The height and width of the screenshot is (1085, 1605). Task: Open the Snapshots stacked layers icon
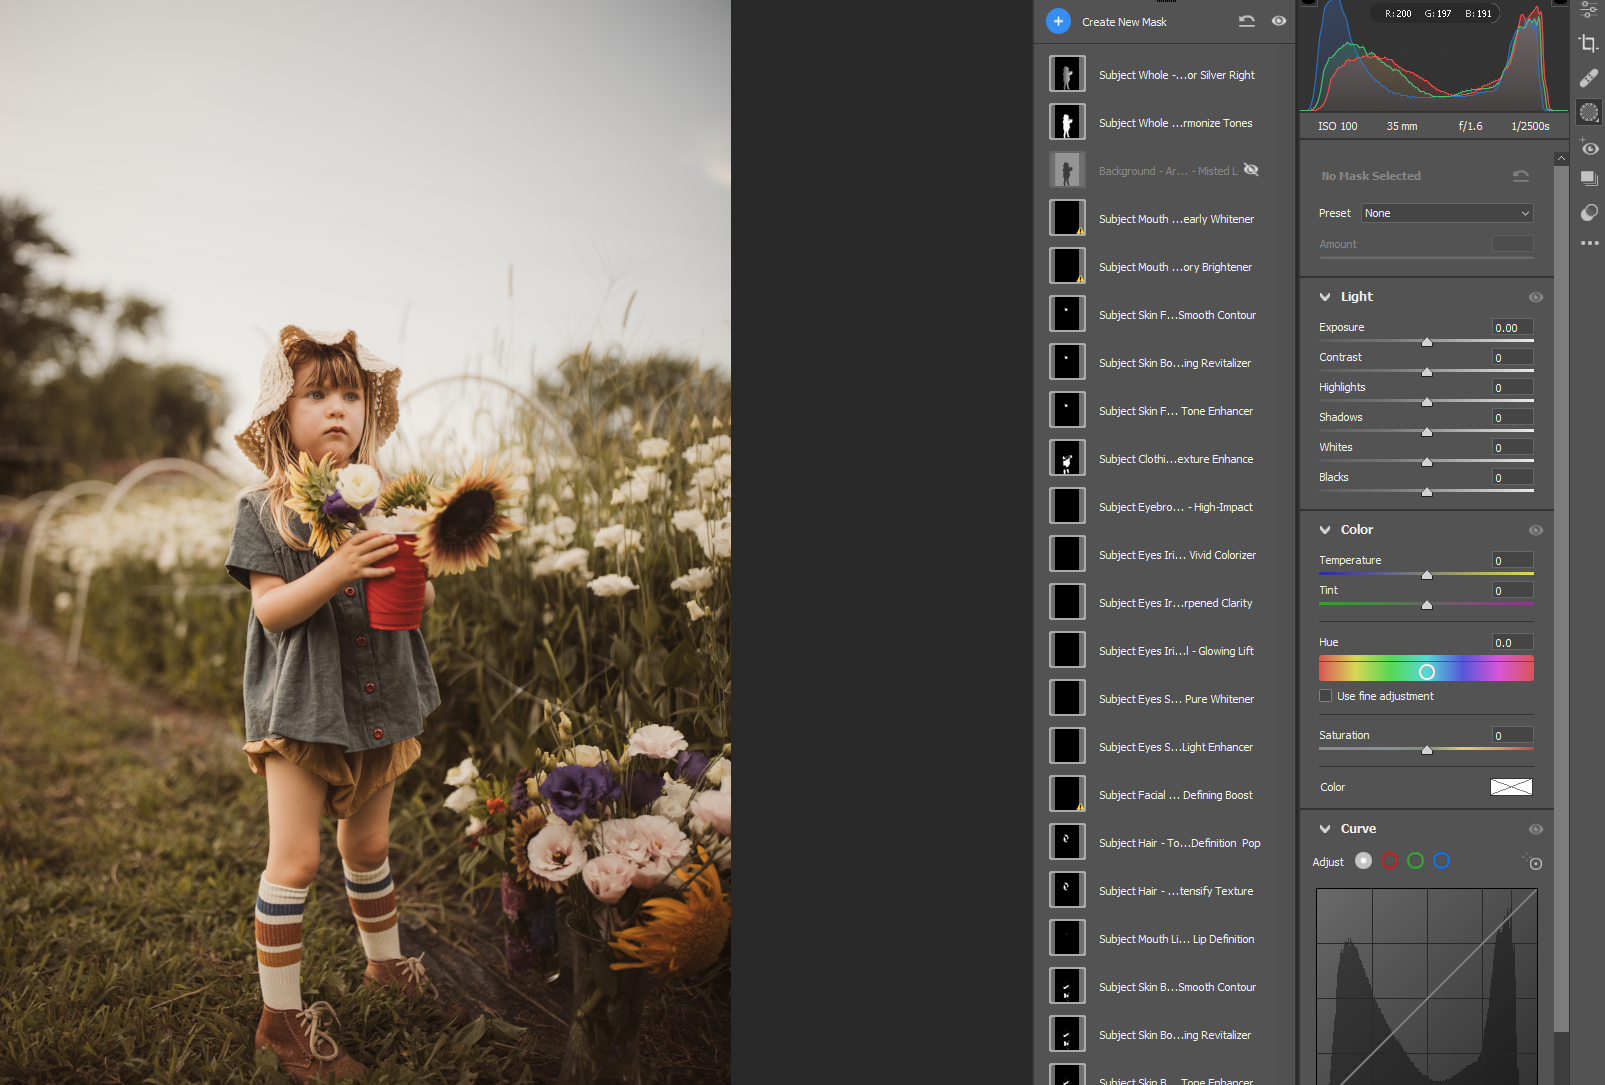pos(1589,179)
